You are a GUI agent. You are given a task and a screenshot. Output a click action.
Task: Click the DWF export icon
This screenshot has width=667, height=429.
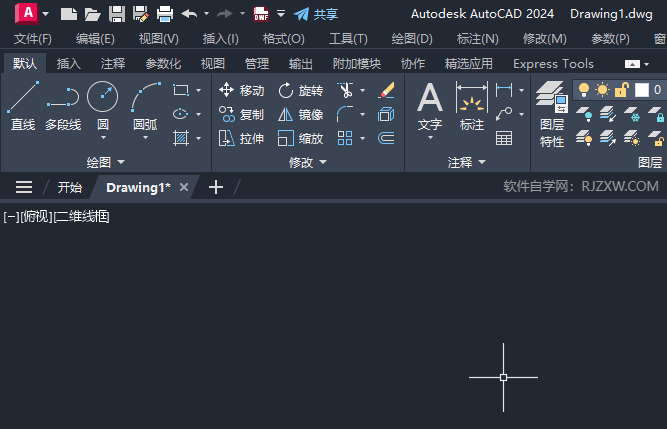pos(261,14)
